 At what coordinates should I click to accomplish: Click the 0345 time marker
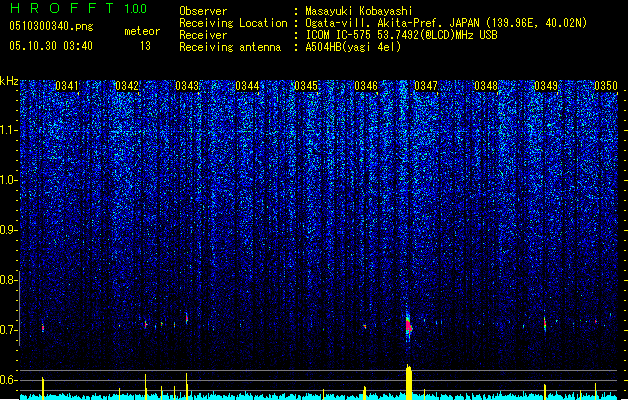pos(306,86)
